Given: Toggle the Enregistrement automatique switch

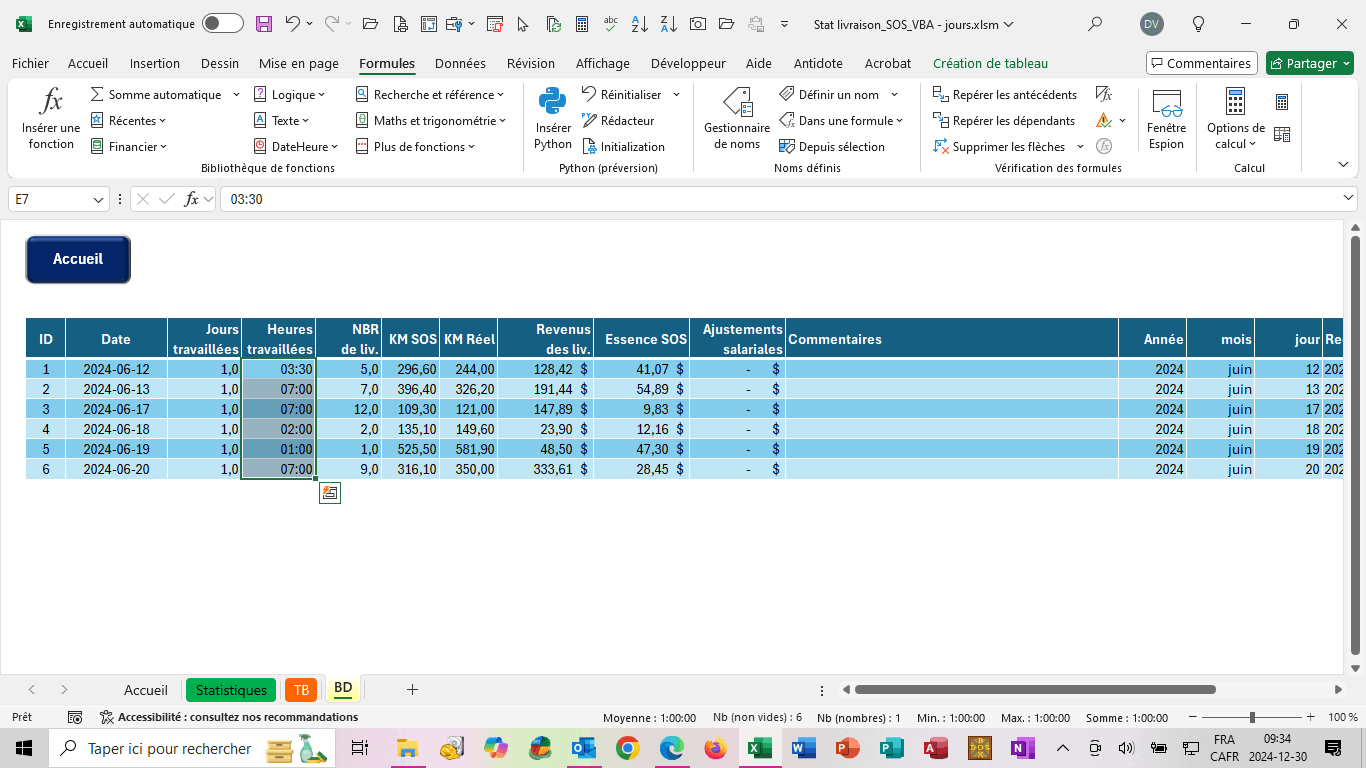Looking at the screenshot, I should (222, 24).
